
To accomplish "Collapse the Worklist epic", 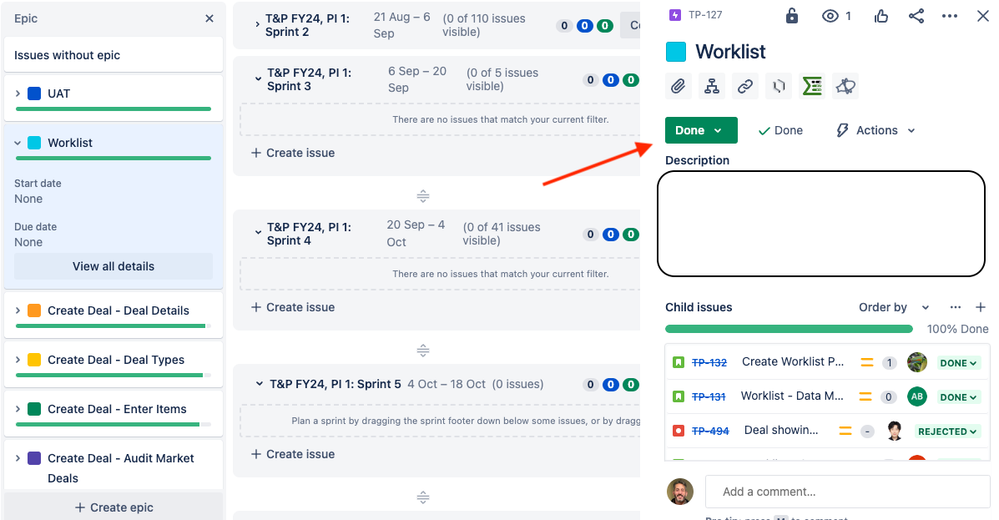I will coord(18,143).
